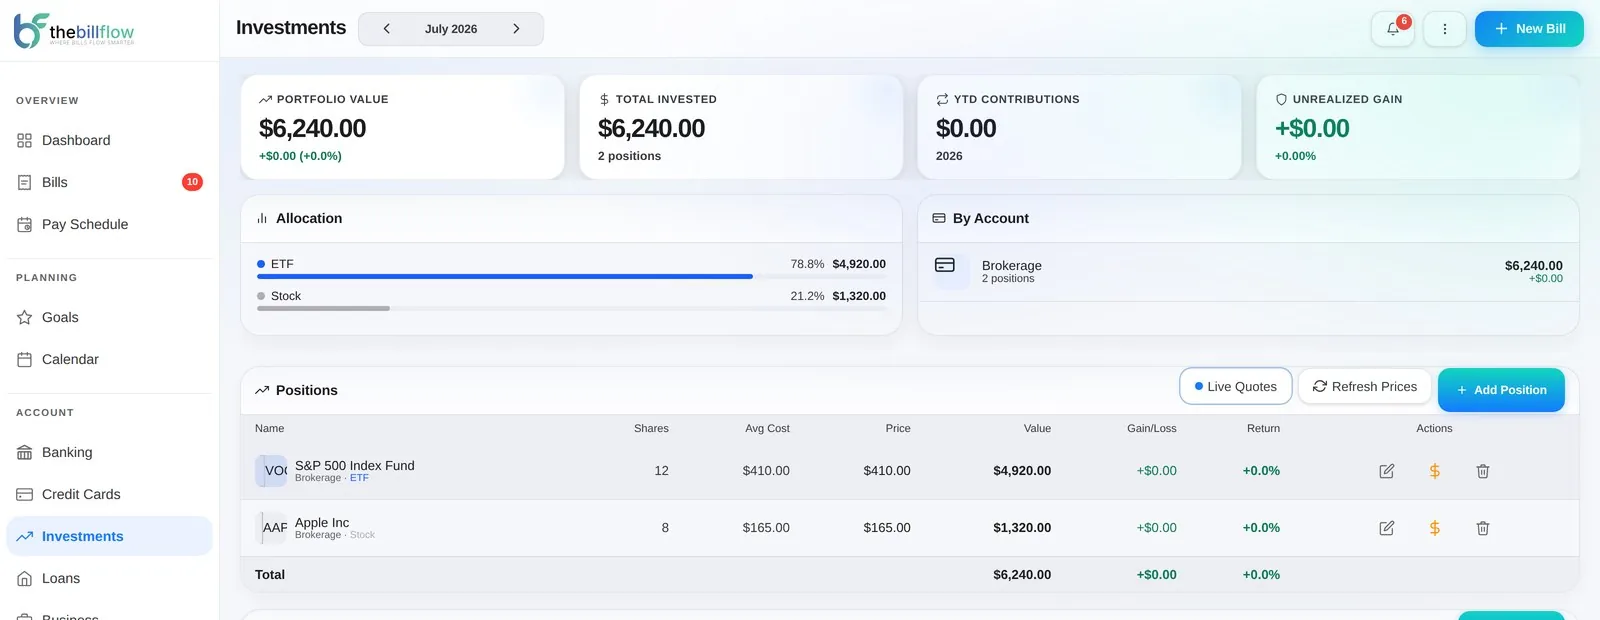Open the Brokerage account row

[x=1248, y=272]
